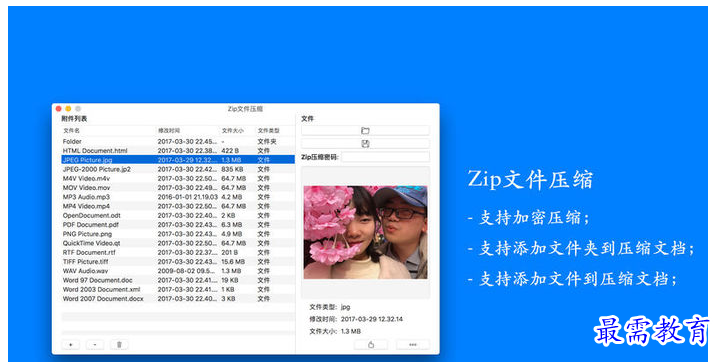The height and width of the screenshot is (362, 718).
Task: Click the 835 KB size cell
Action: (x=232, y=169)
